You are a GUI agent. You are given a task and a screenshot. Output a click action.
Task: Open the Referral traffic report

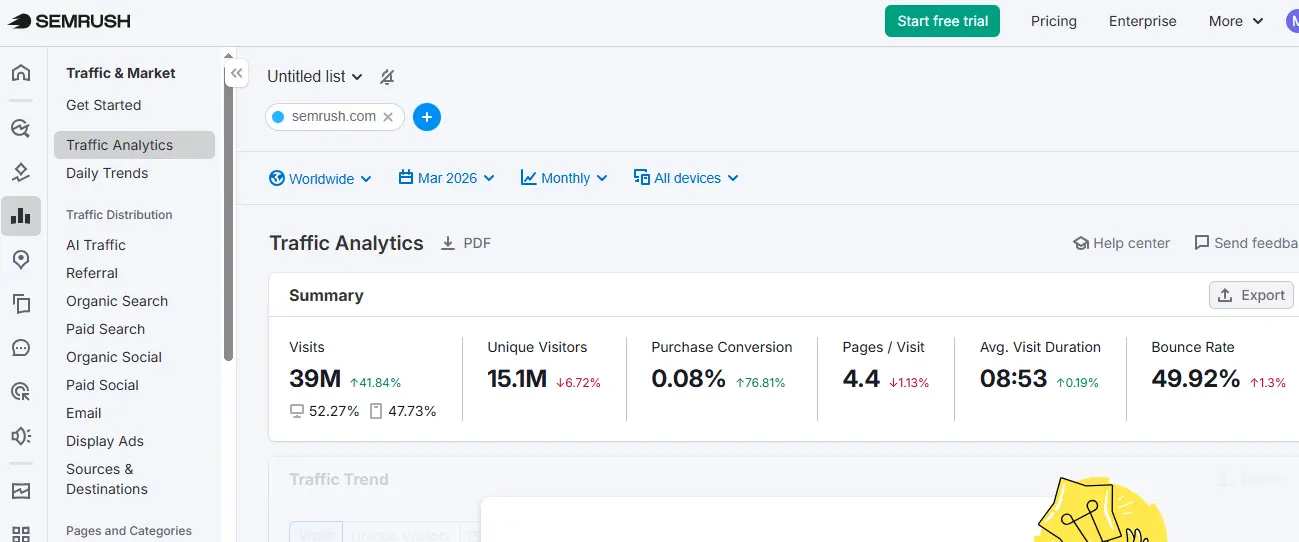click(x=92, y=273)
